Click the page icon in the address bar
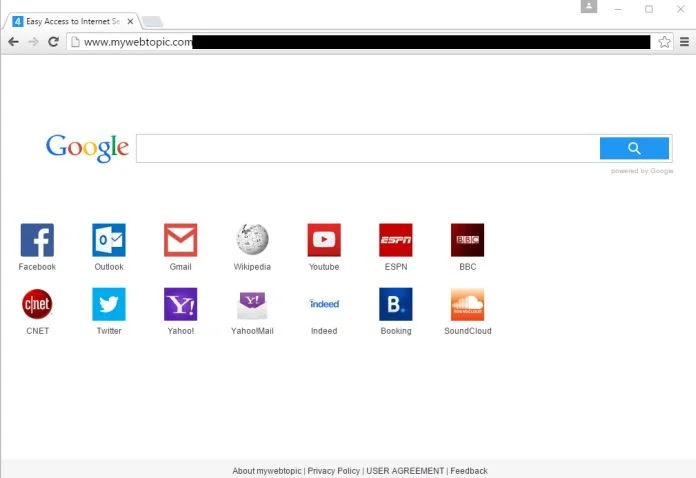This screenshot has height=478, width=696. pyautogui.click(x=75, y=42)
